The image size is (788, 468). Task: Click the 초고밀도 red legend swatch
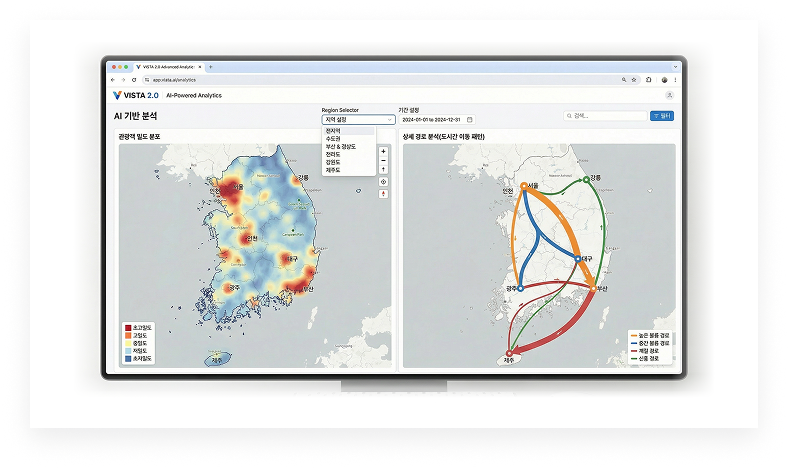128,327
